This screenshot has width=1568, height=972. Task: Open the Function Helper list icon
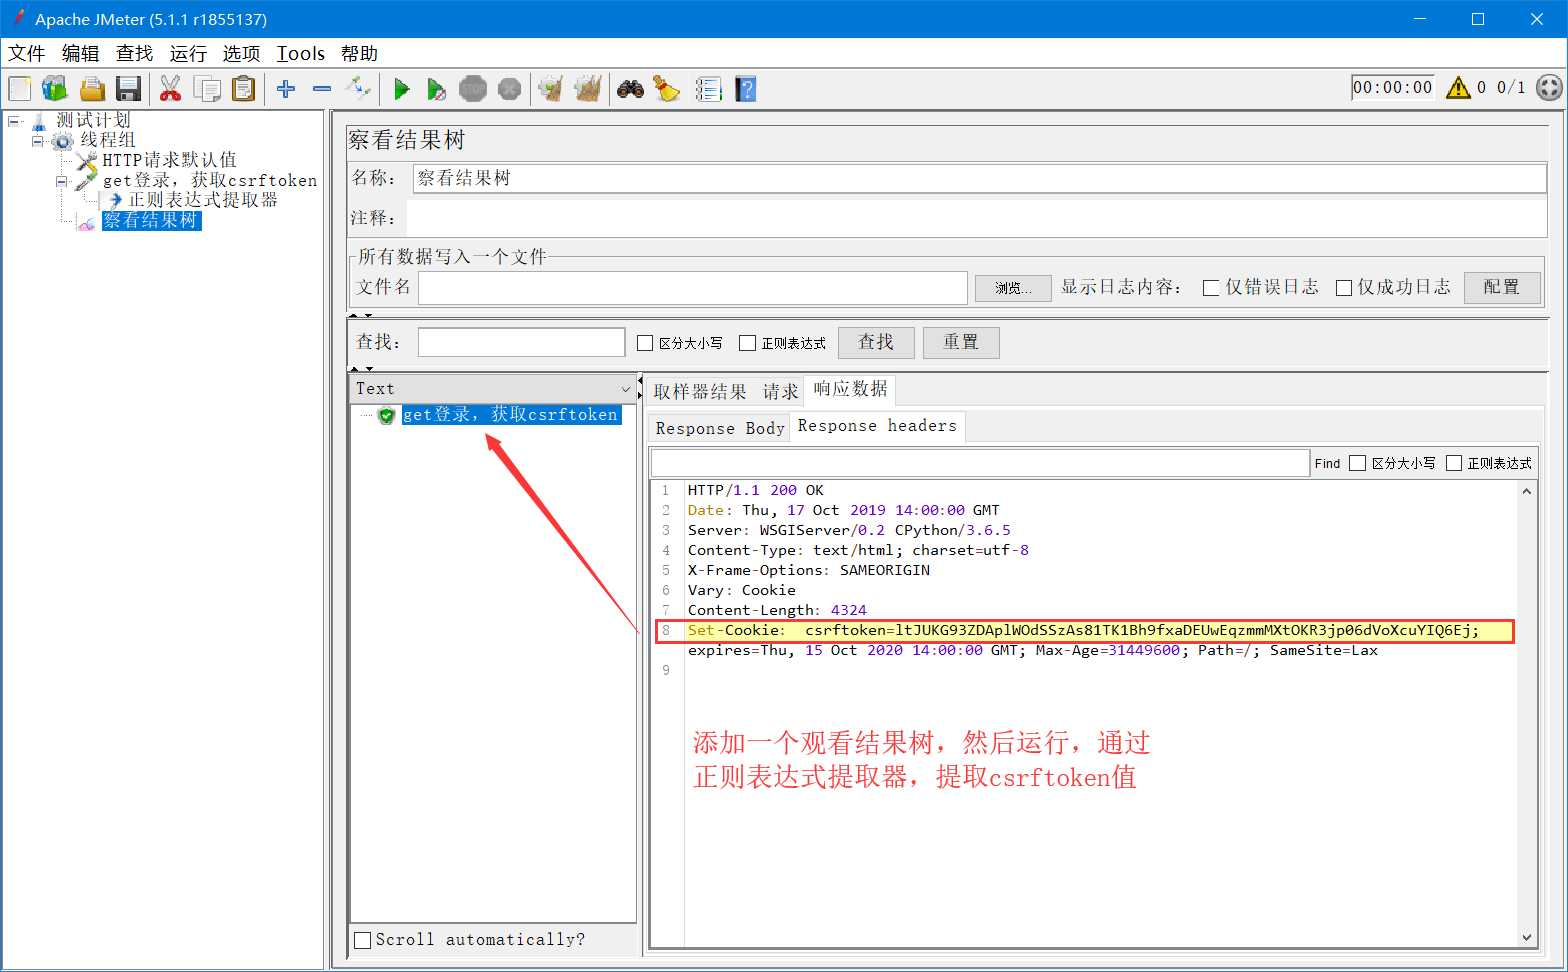point(708,89)
